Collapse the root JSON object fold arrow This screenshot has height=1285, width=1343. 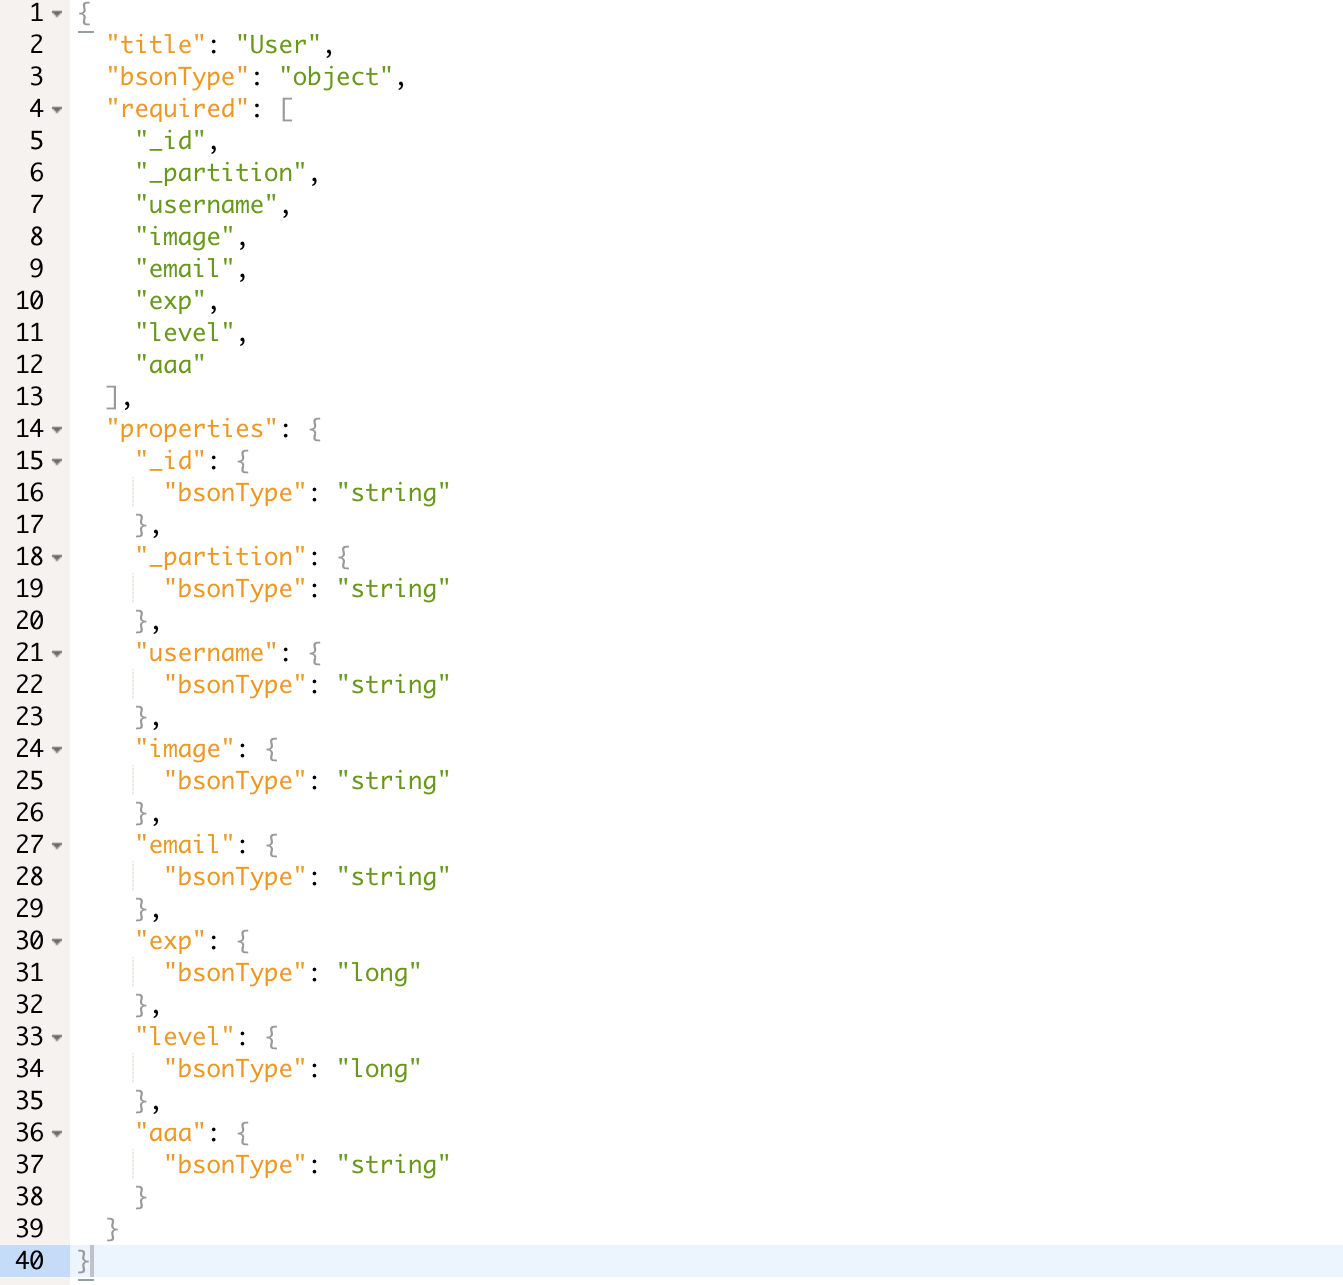(56, 14)
